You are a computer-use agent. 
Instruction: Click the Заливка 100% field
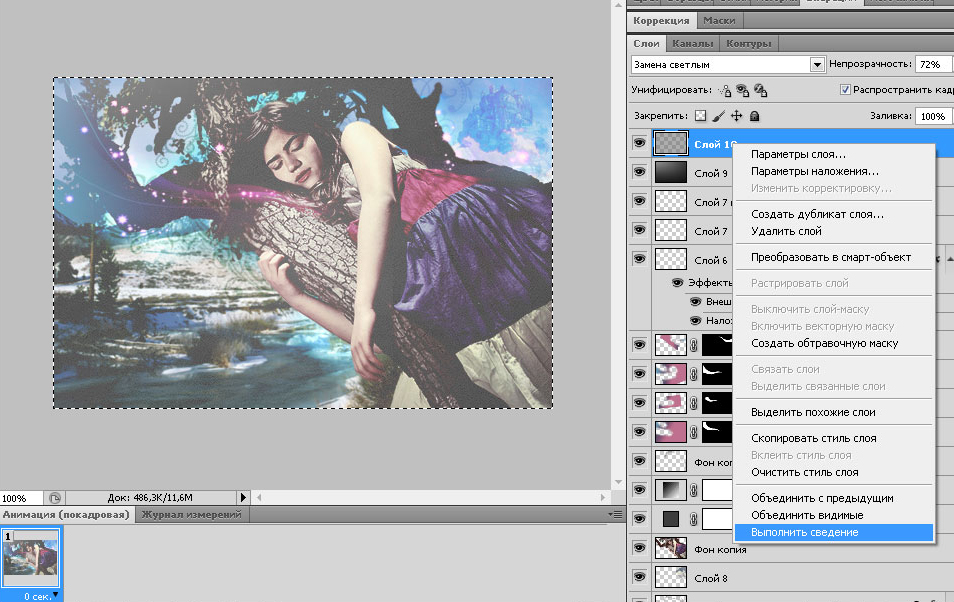(934, 116)
